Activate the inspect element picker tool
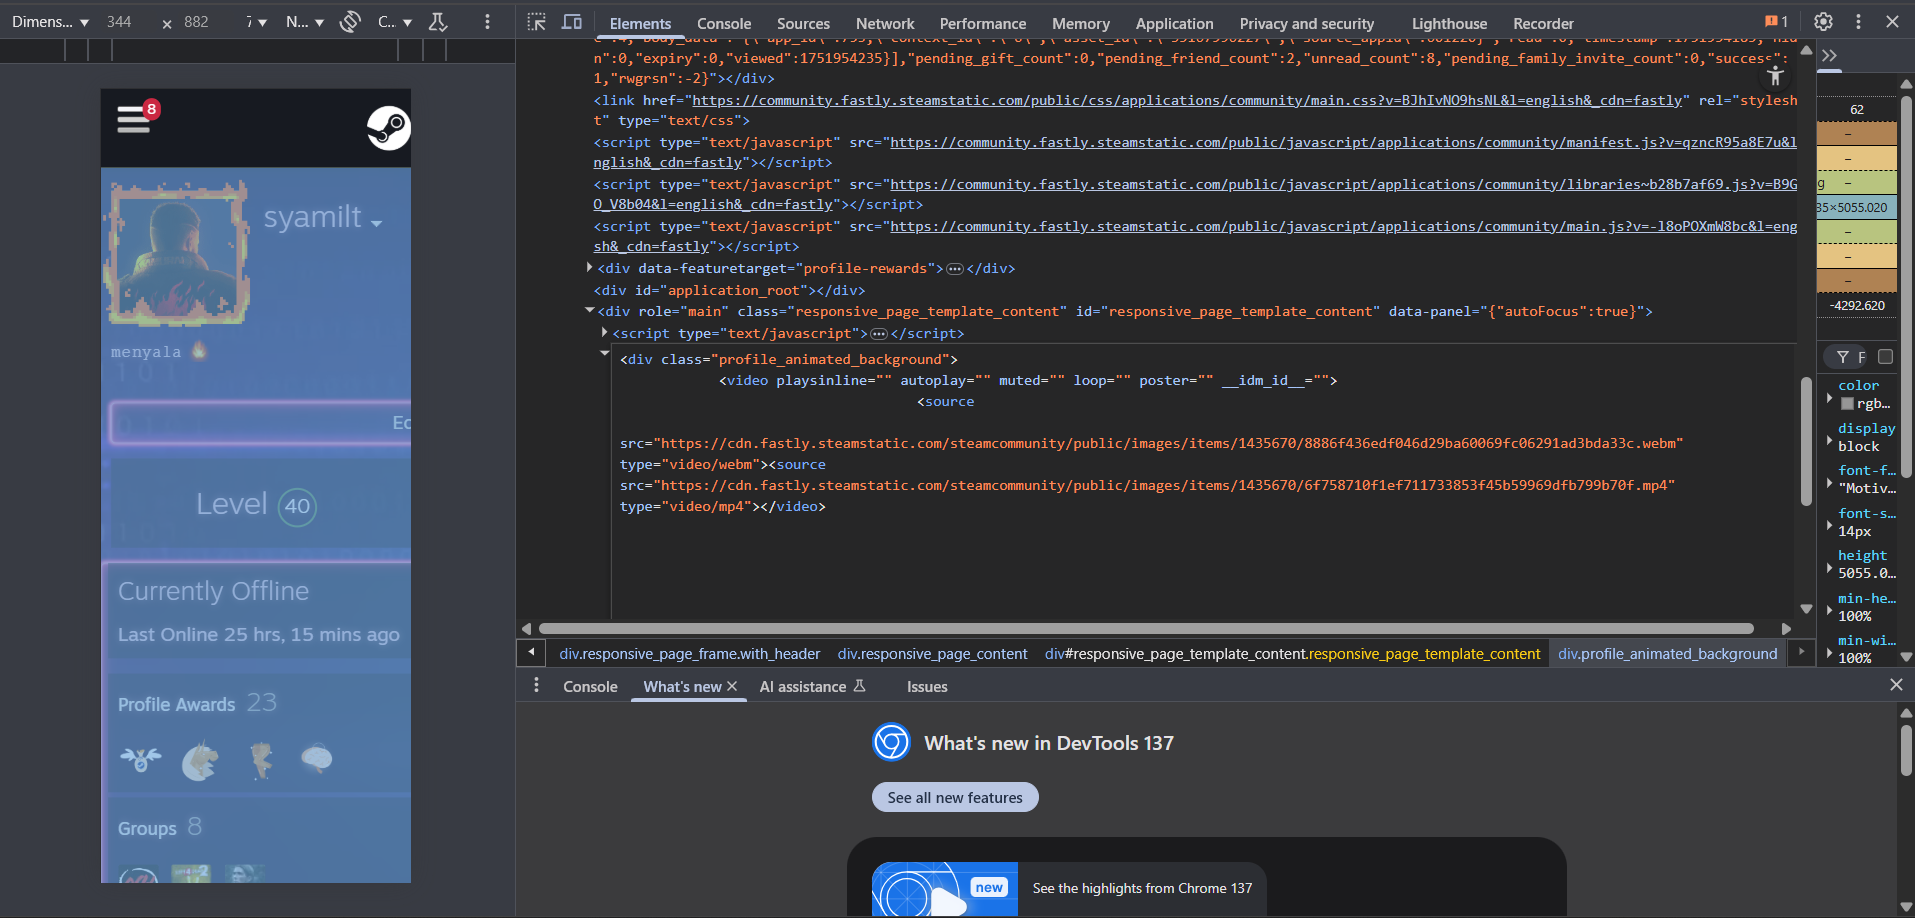Viewport: 1915px width, 918px height. 537,22
